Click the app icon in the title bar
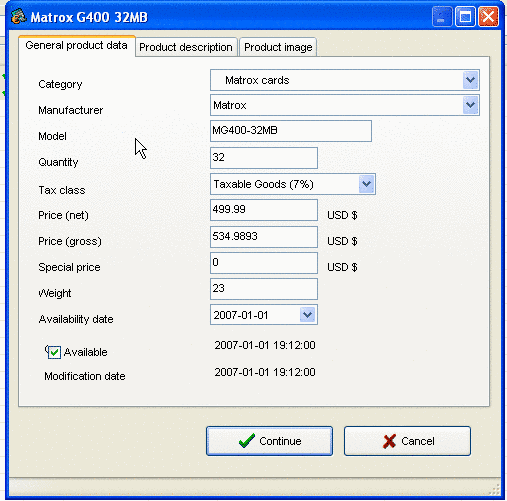507x501 pixels. tap(18, 16)
